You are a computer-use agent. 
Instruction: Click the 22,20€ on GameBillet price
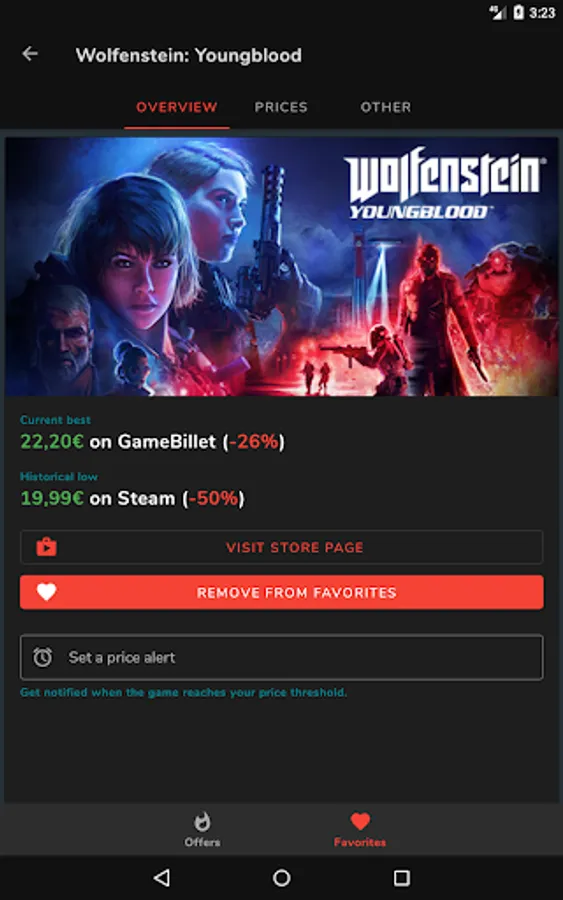[x=153, y=441]
